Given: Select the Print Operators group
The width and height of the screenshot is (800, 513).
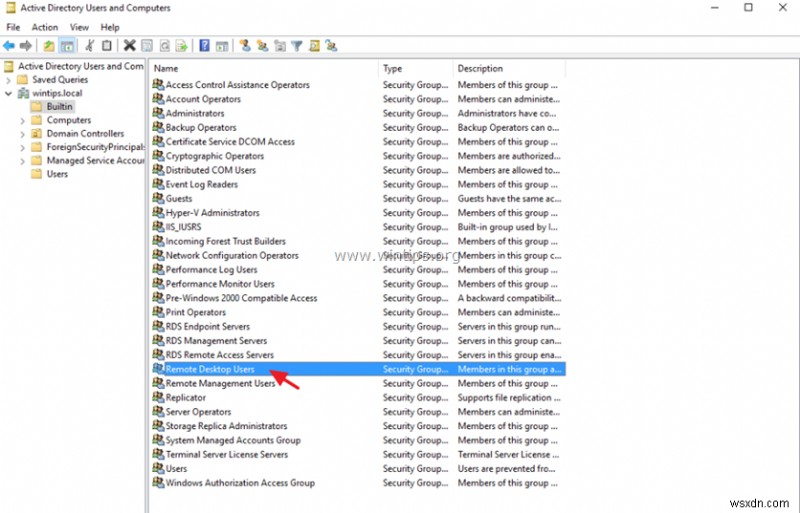Looking at the screenshot, I should (x=195, y=312).
